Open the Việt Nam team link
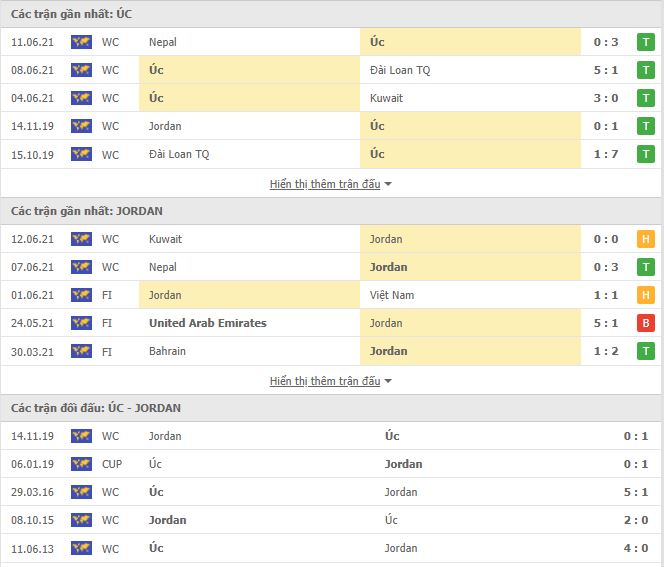 pos(392,295)
